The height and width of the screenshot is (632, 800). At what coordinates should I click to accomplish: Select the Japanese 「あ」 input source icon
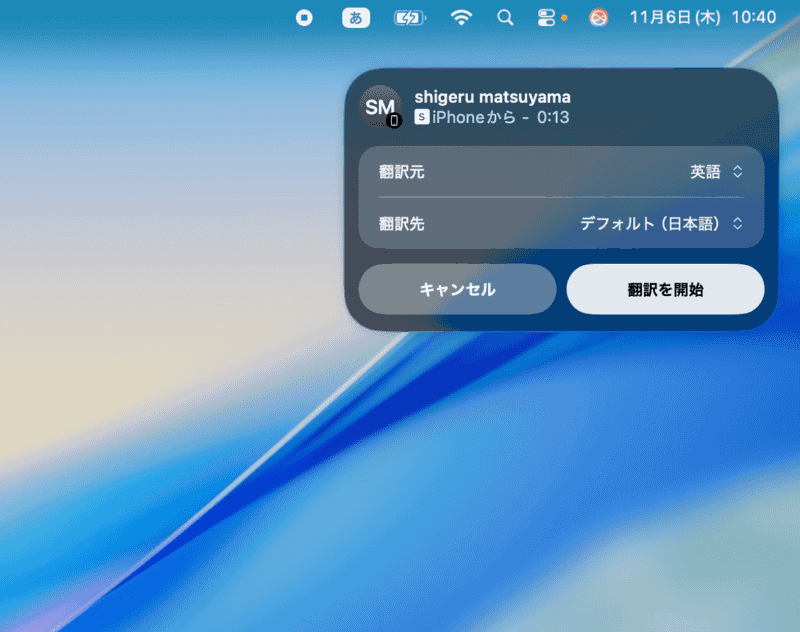[x=356, y=17]
